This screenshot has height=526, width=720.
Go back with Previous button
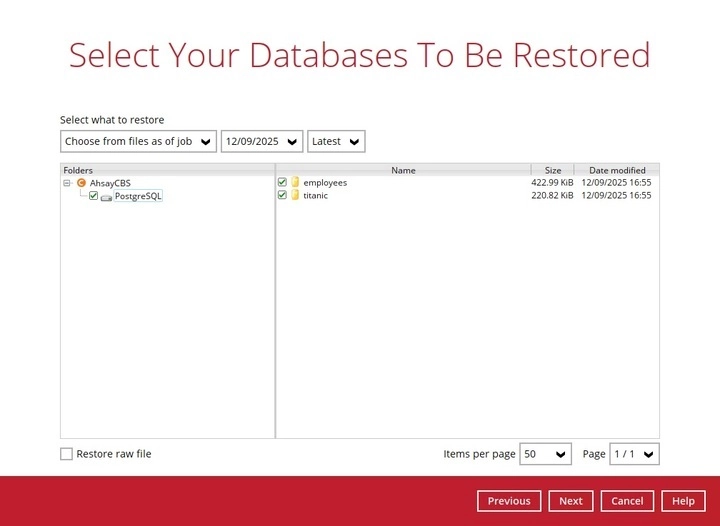pyautogui.click(x=509, y=501)
